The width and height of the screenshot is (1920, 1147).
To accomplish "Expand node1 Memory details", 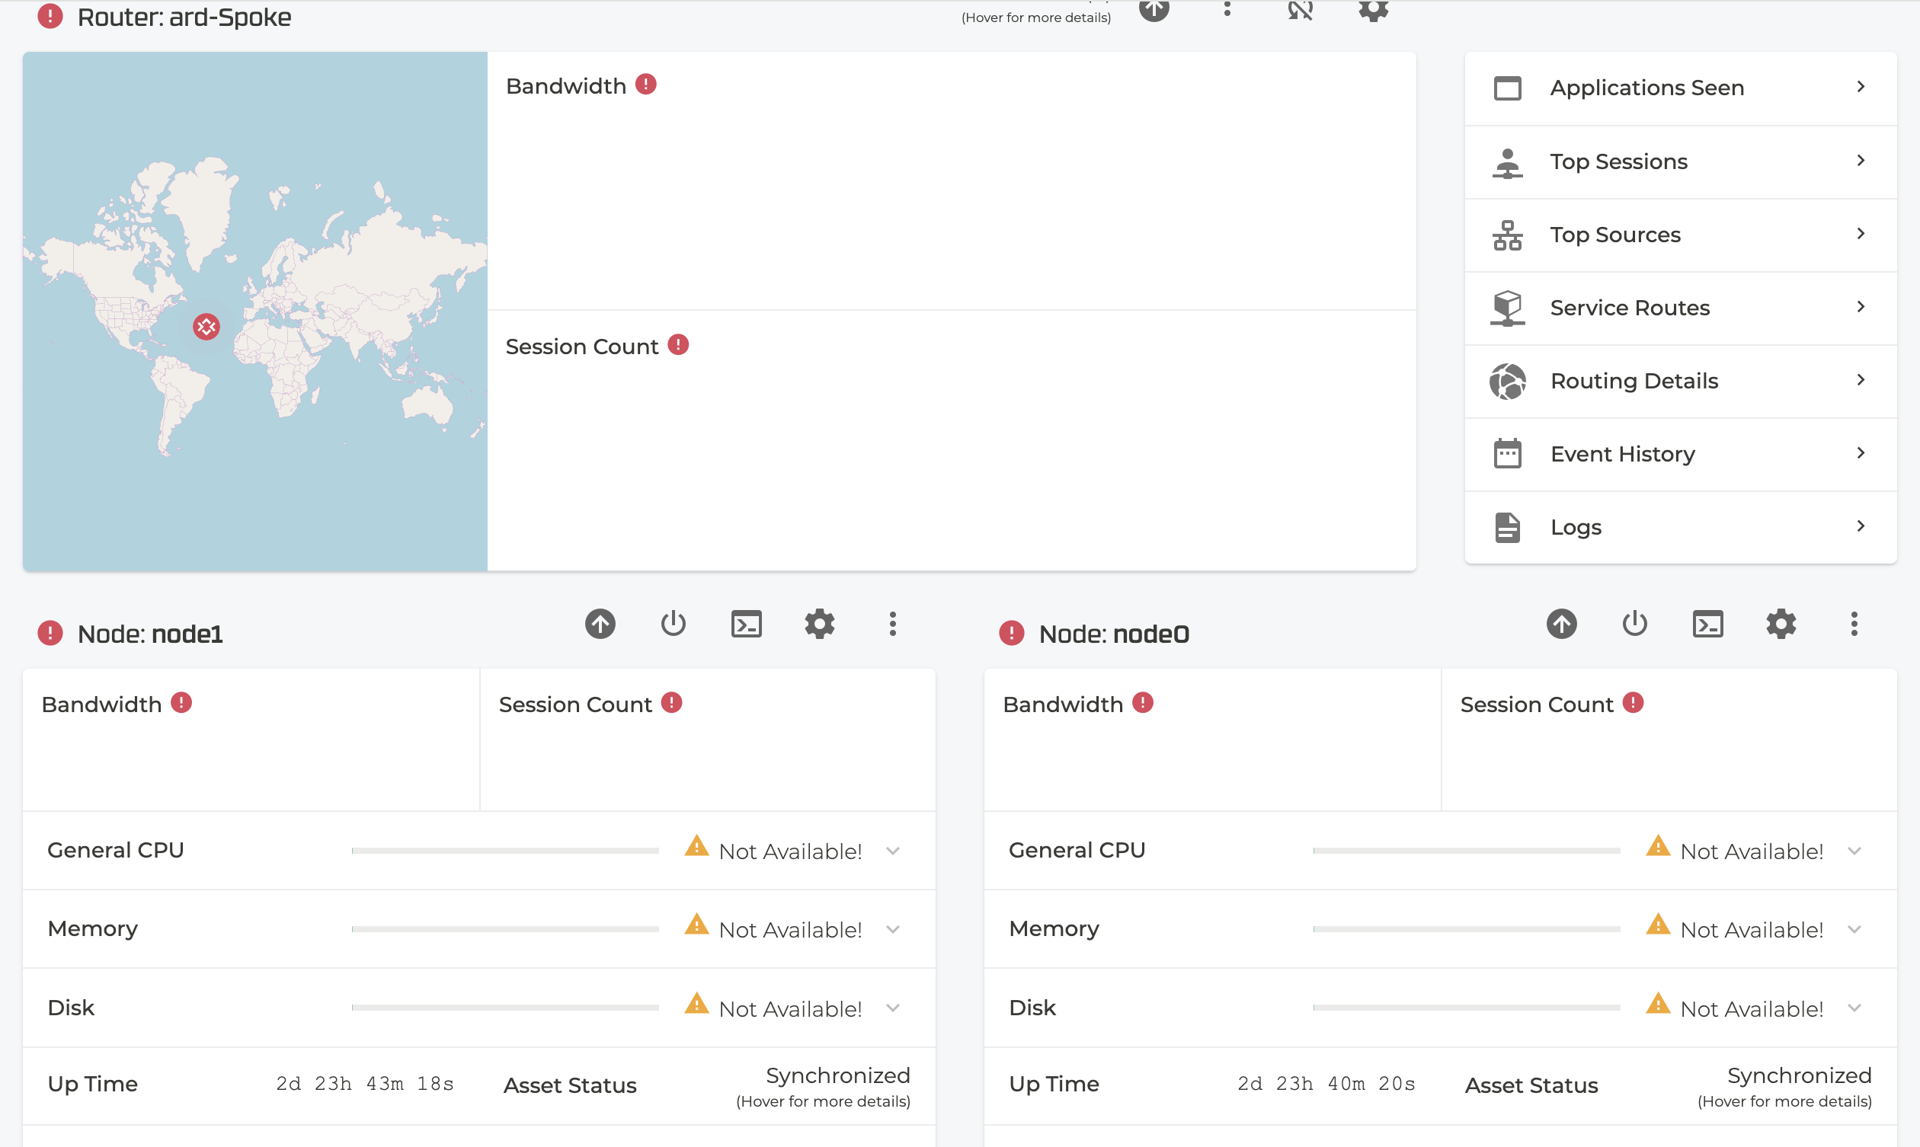I will (x=892, y=929).
